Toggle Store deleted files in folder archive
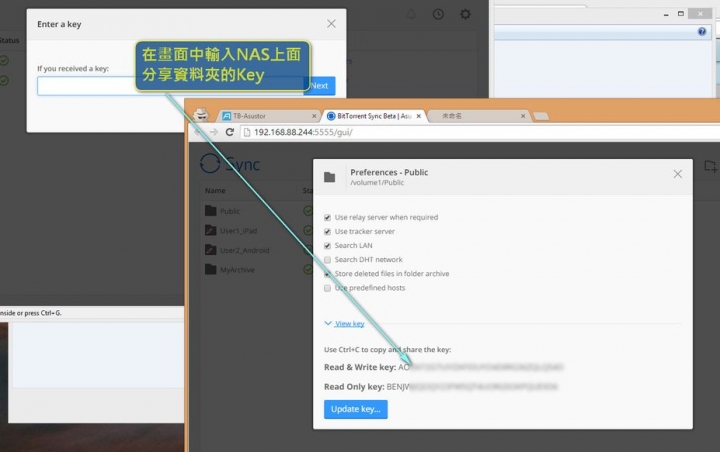The height and width of the screenshot is (452, 720). pyautogui.click(x=327, y=274)
